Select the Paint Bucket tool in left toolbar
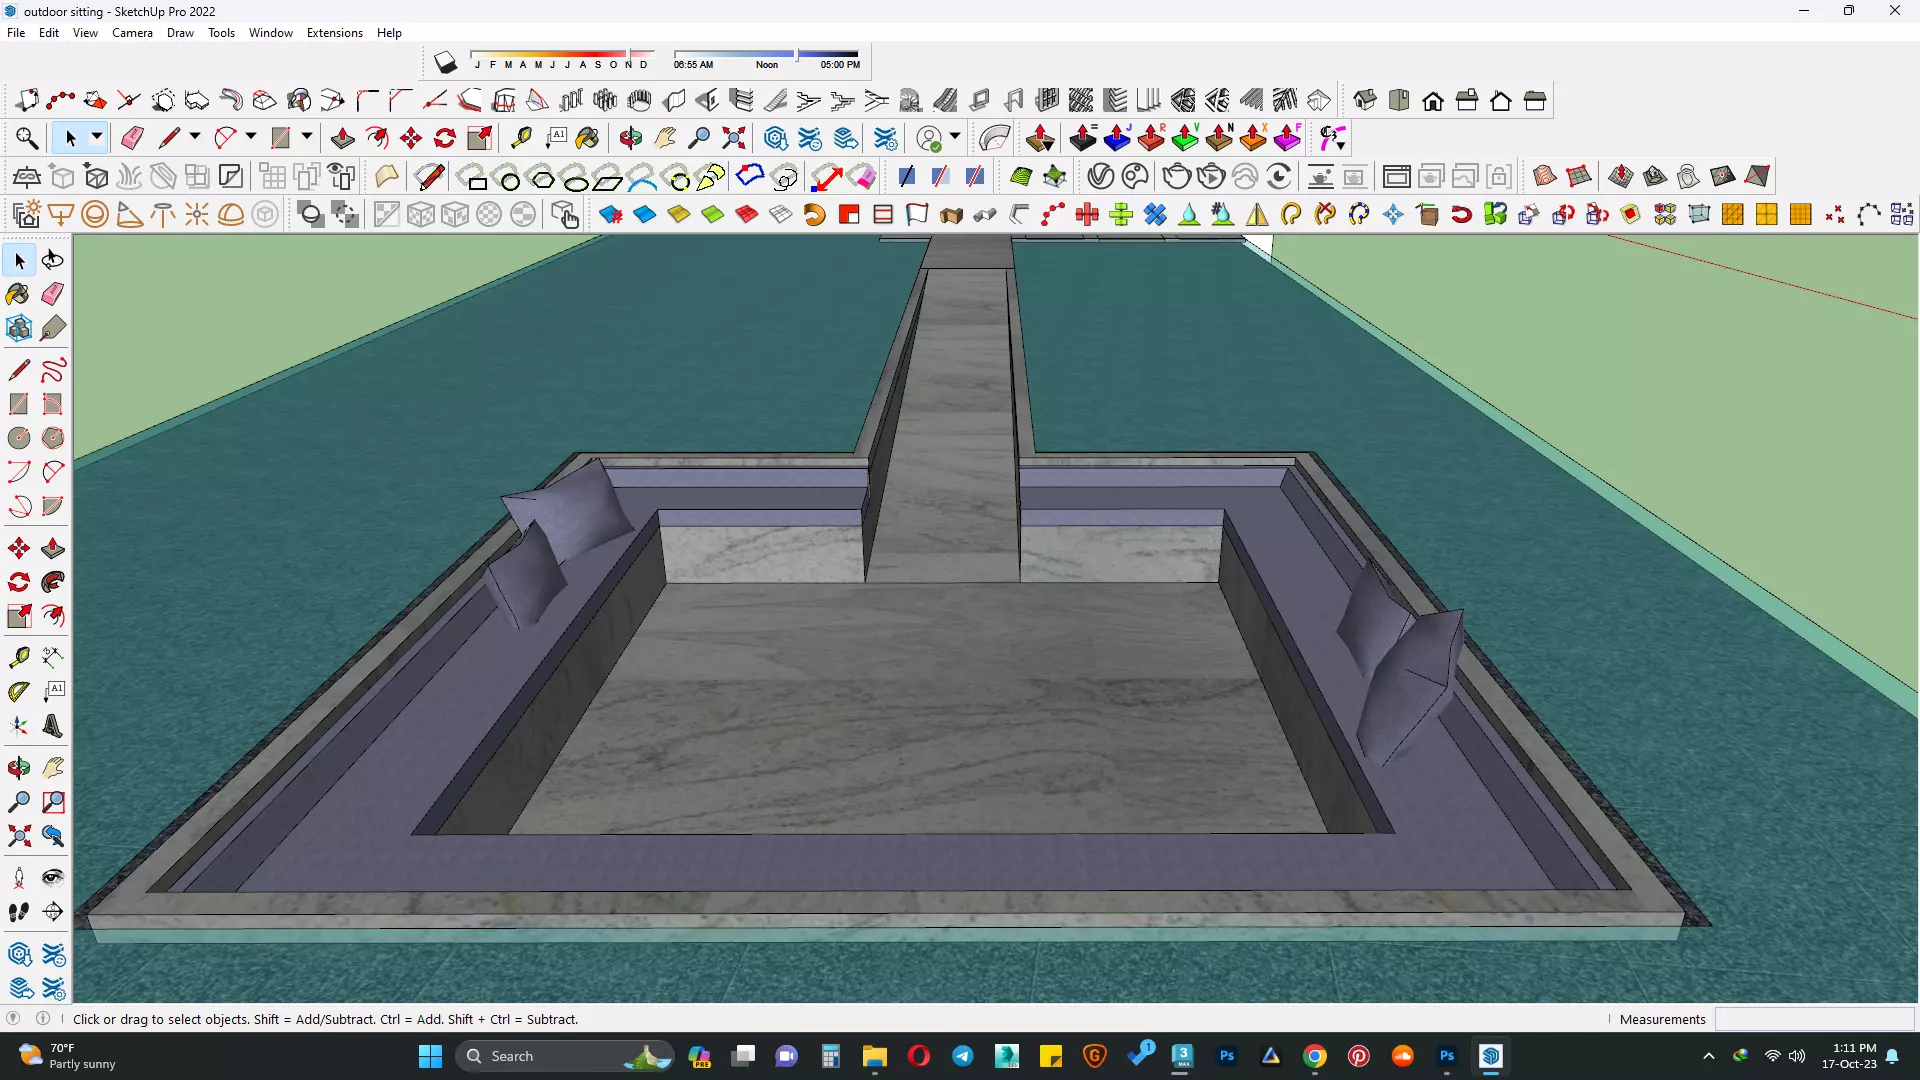Image resolution: width=1920 pixels, height=1080 pixels. 18,294
